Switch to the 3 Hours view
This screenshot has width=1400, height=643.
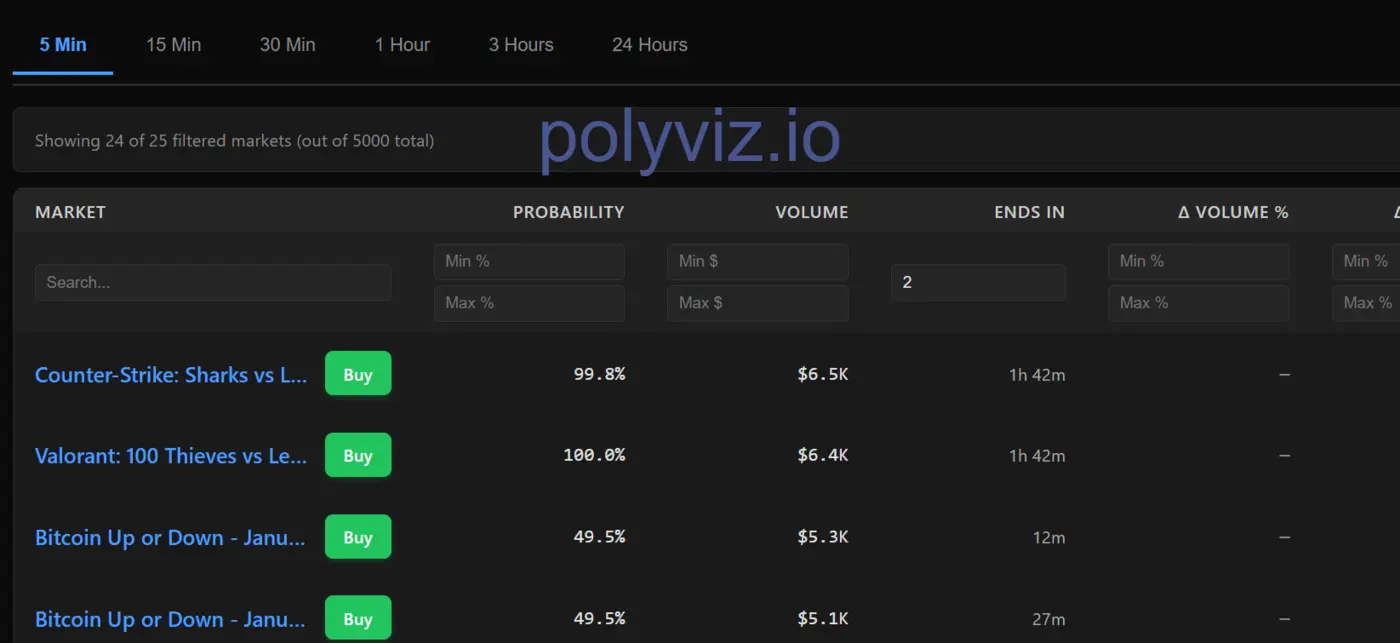(521, 44)
